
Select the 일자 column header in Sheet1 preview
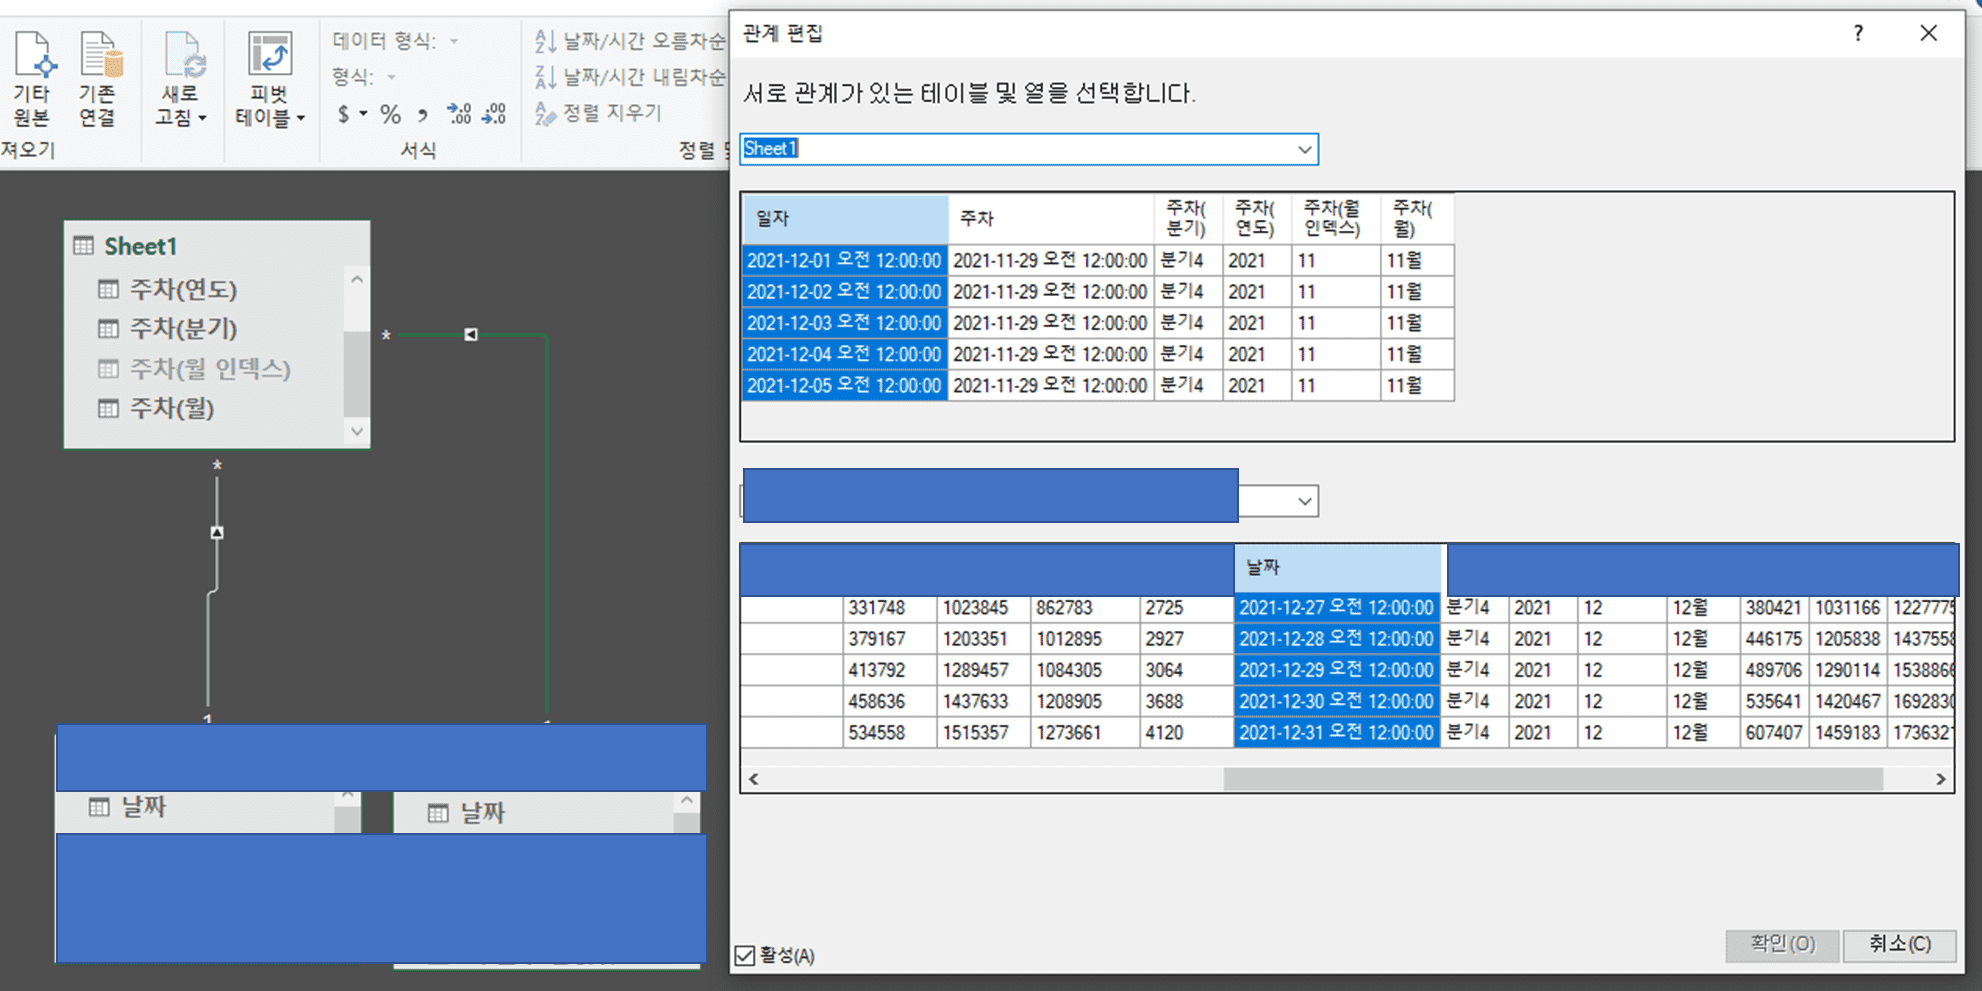pos(845,219)
